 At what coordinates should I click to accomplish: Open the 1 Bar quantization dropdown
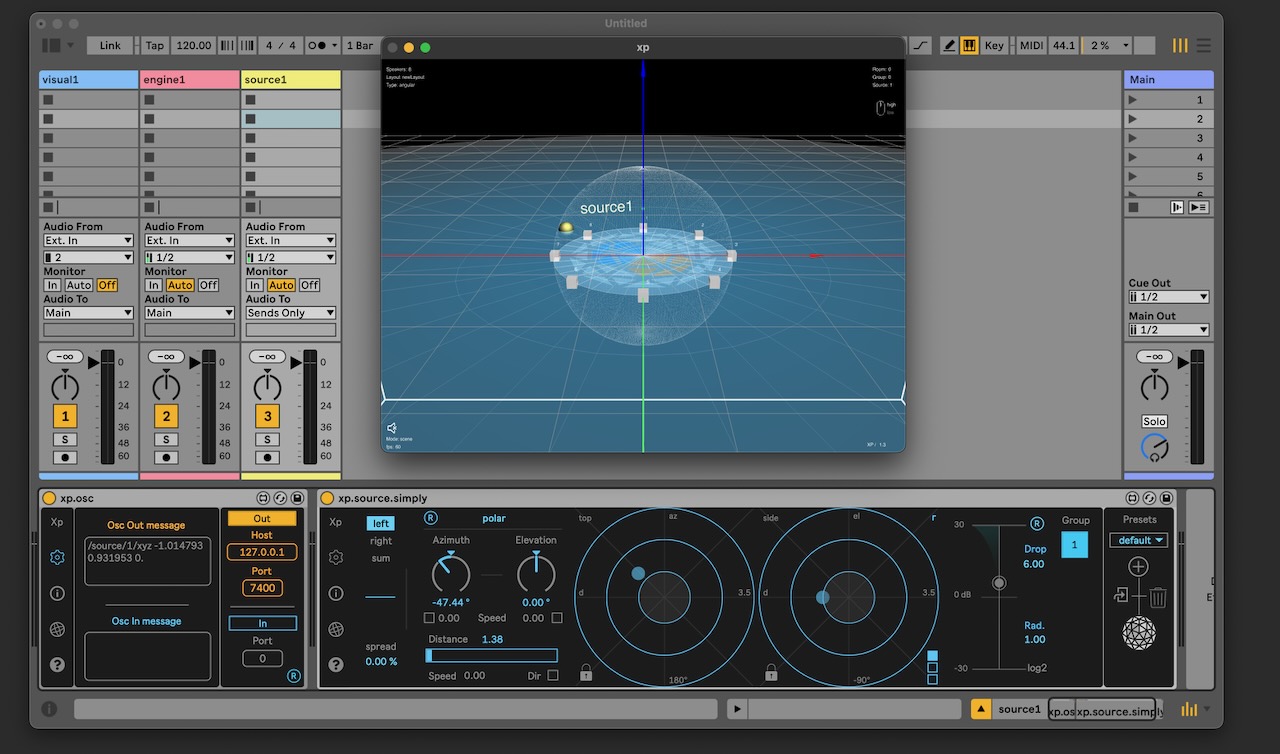tap(360, 45)
